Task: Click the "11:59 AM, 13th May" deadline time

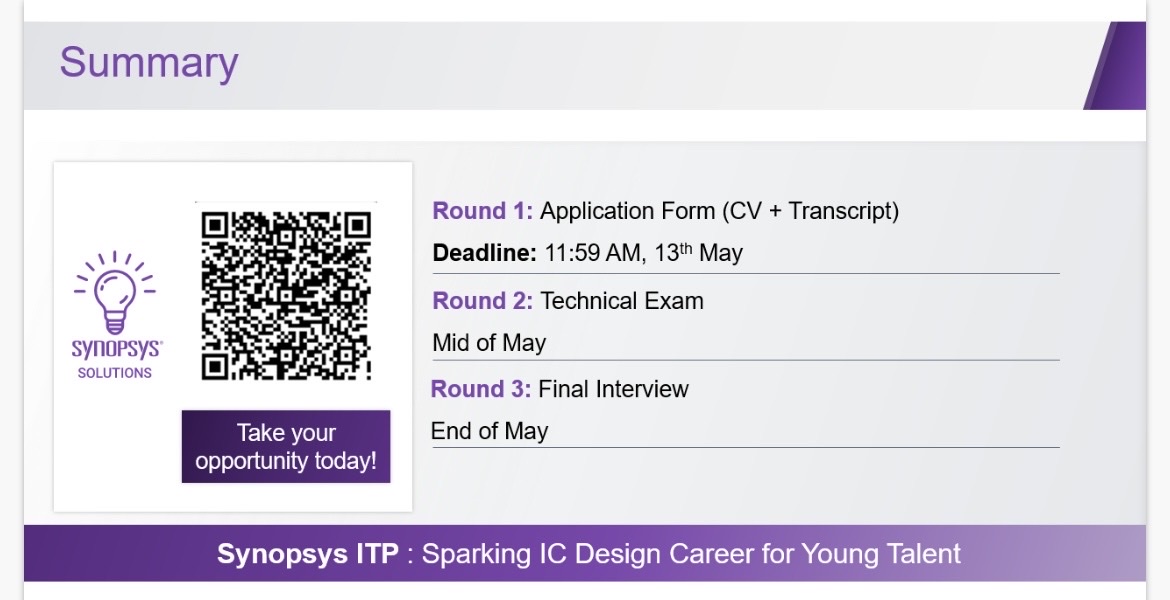Action: tap(643, 253)
